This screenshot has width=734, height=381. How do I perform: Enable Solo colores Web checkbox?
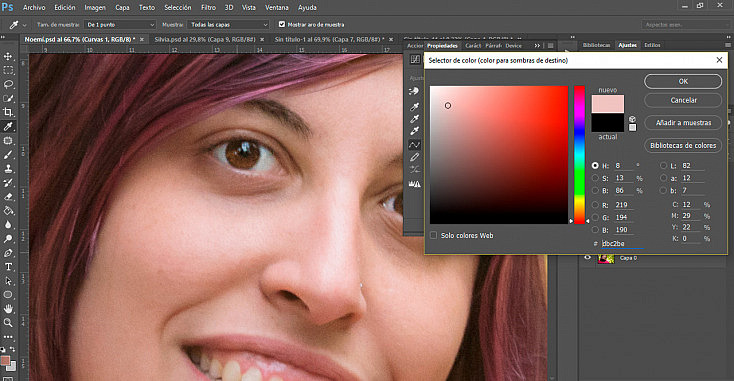433,235
